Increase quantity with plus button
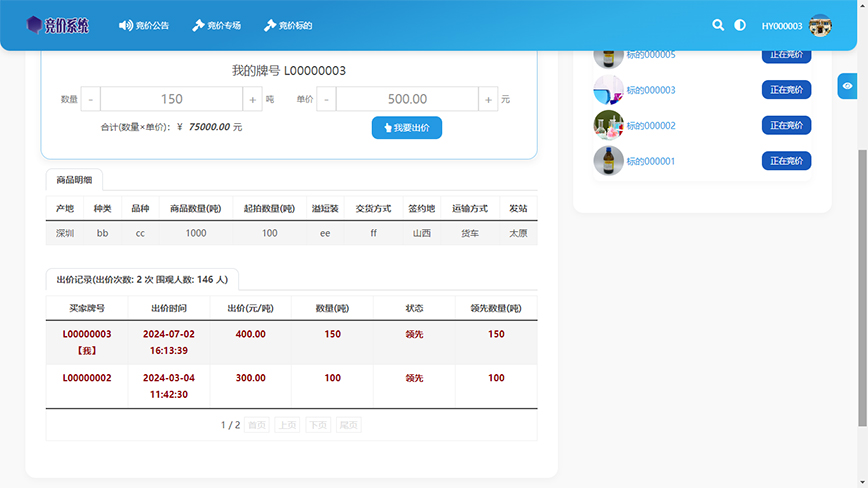Screen dimensions: 868x488 pos(252,99)
